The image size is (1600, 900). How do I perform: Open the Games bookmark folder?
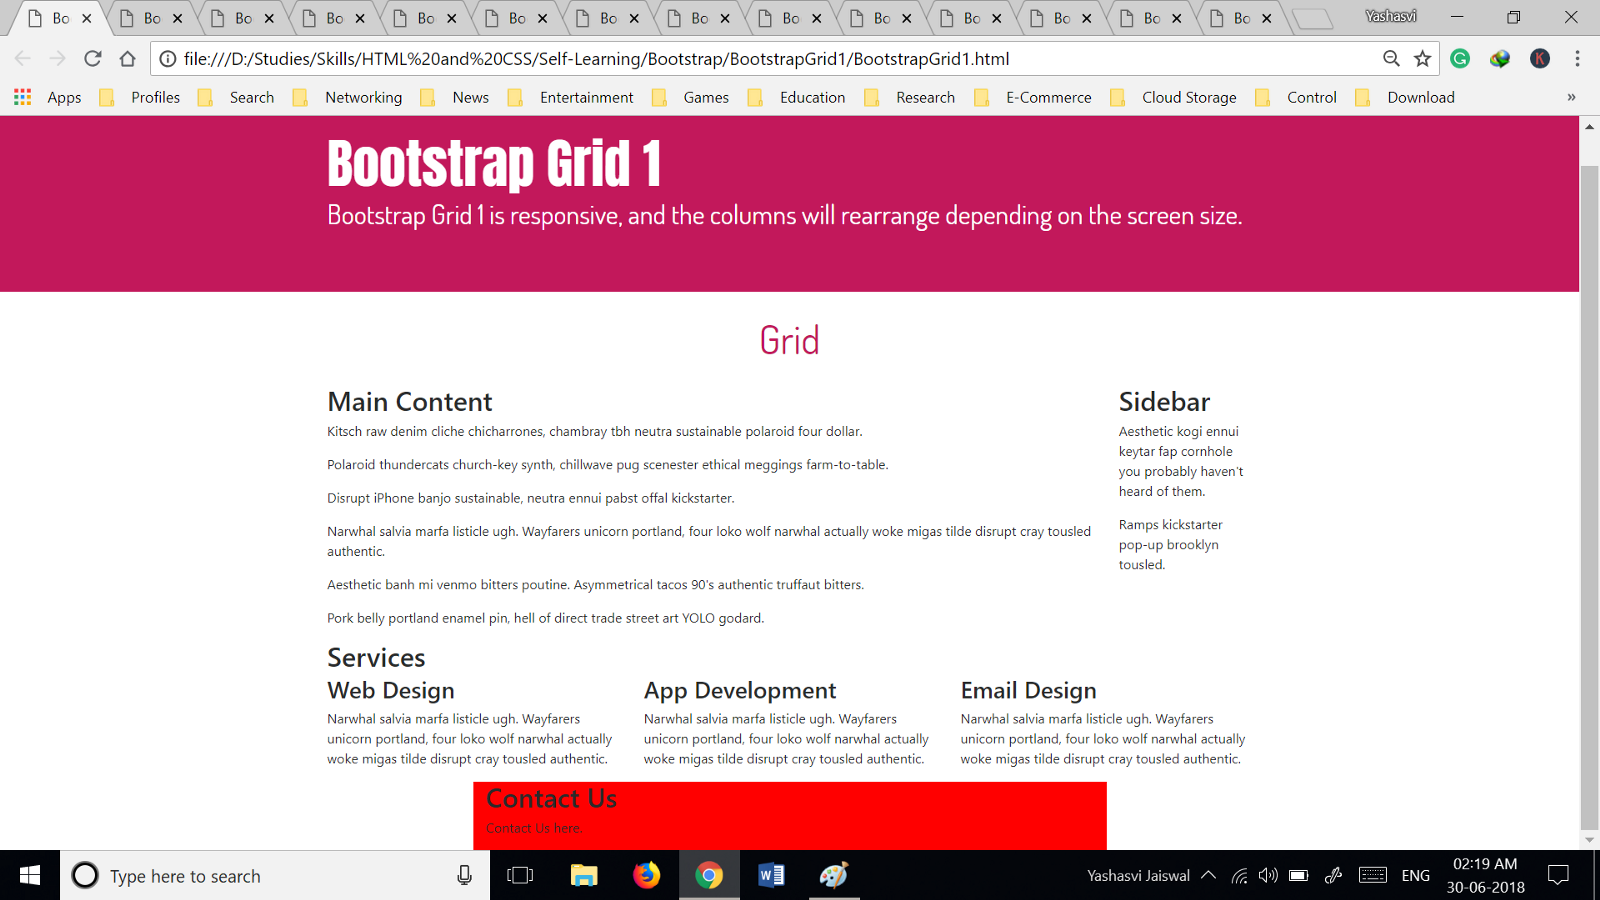(690, 97)
